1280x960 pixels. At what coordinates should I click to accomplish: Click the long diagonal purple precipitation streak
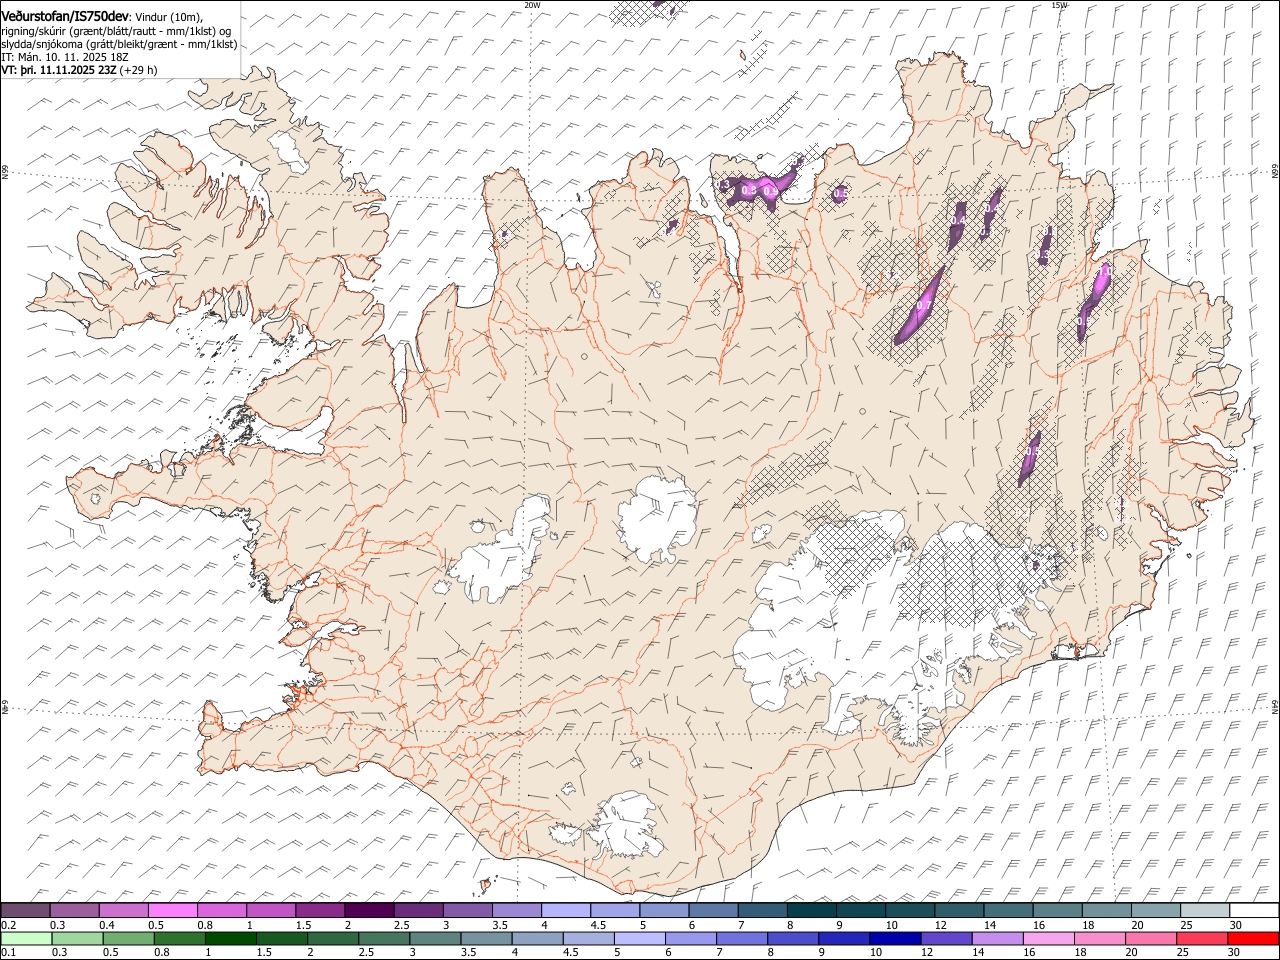click(919, 305)
